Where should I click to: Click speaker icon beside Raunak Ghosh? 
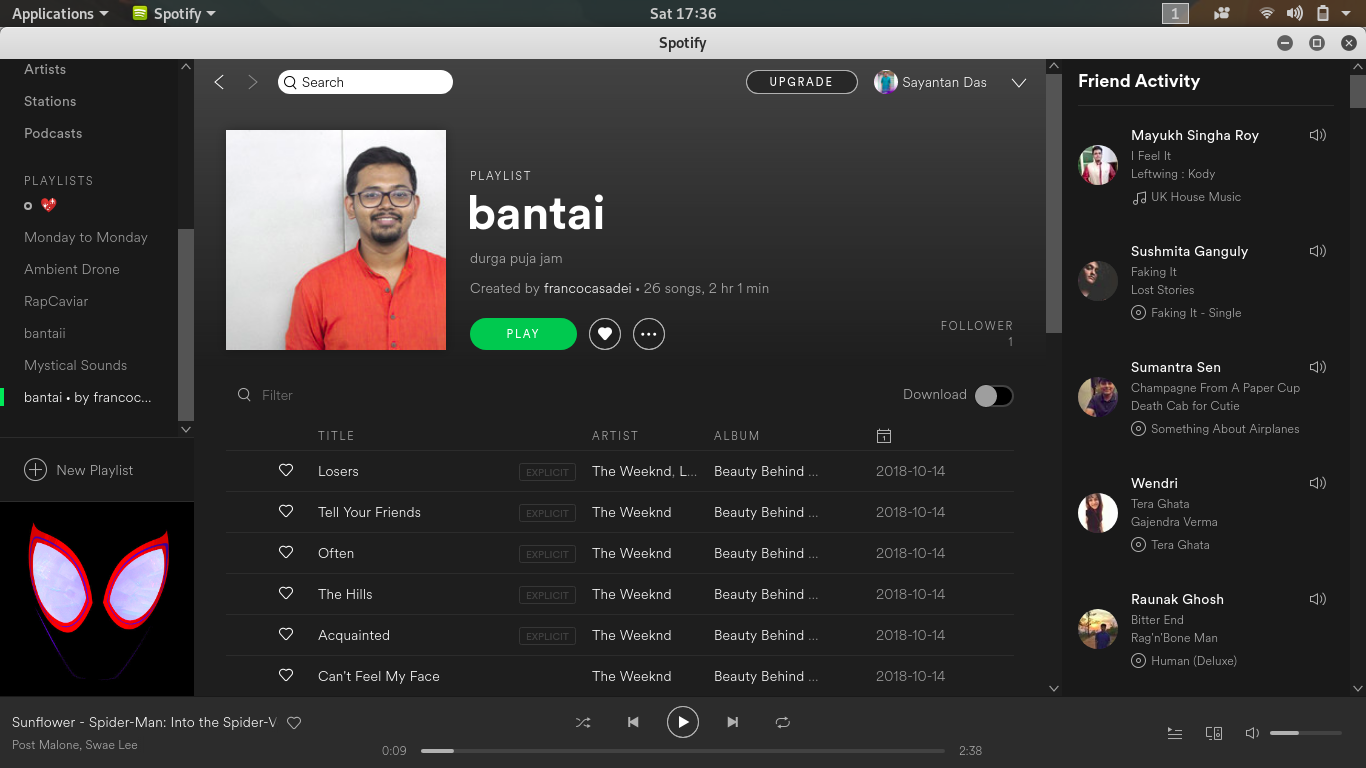pyautogui.click(x=1318, y=599)
